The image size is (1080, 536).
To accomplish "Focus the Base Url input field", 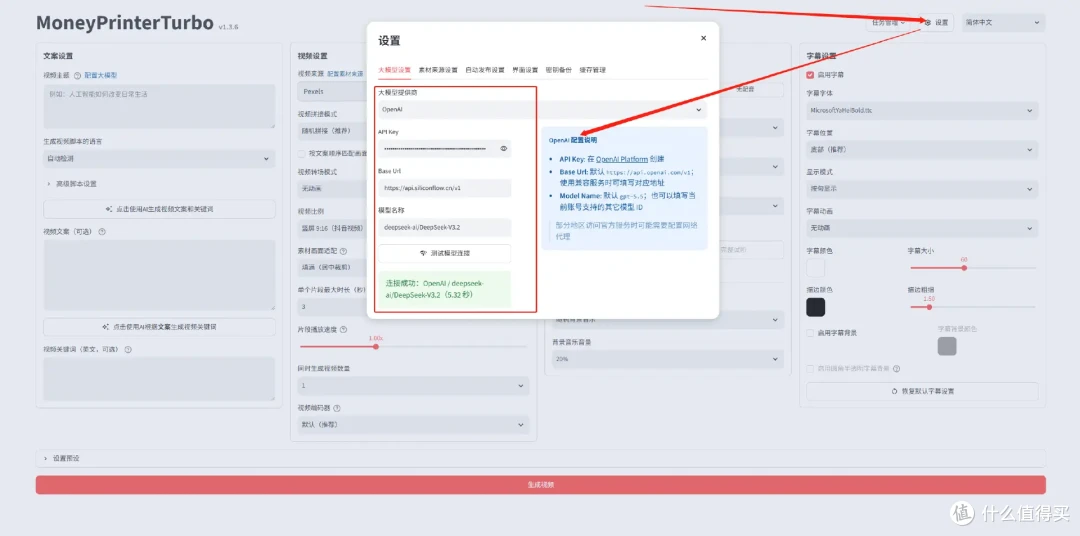I will (444, 188).
